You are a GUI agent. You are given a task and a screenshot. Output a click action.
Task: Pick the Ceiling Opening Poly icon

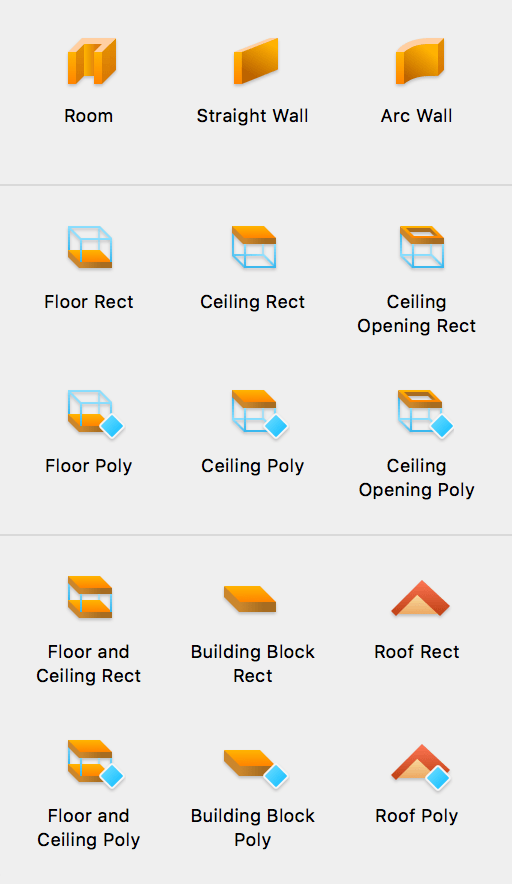[x=426, y=413]
